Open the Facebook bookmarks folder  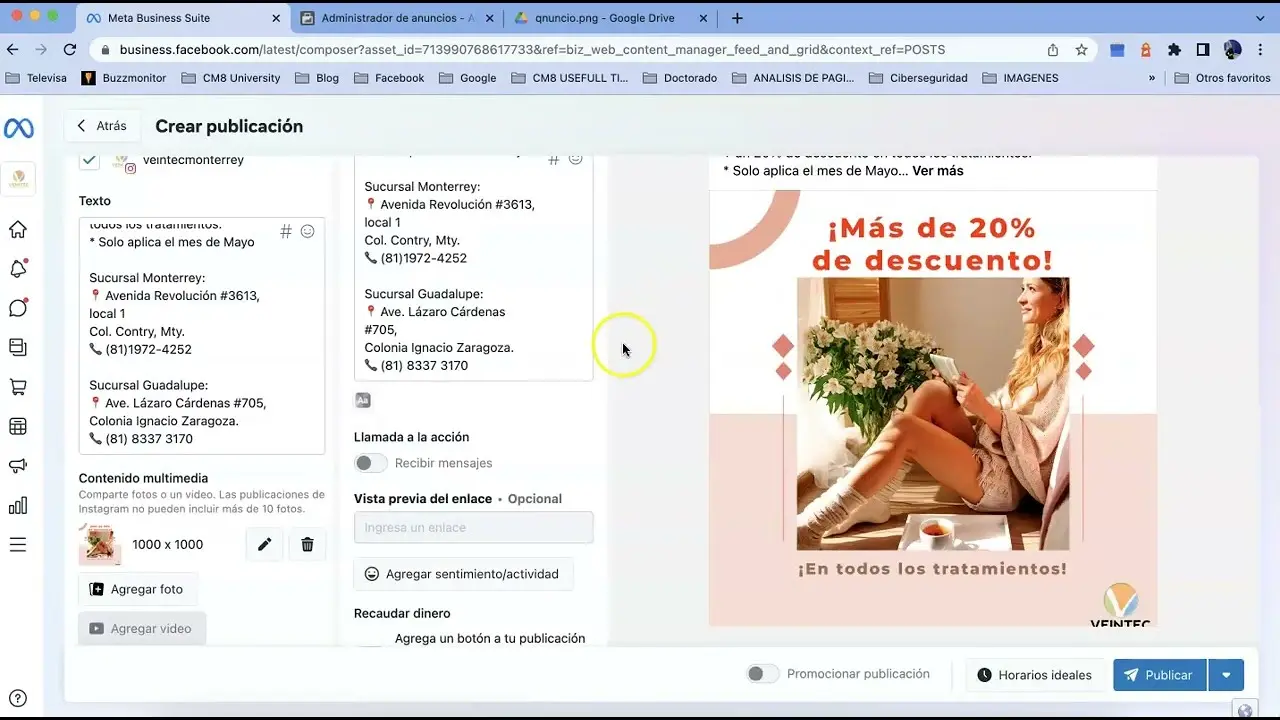click(389, 78)
